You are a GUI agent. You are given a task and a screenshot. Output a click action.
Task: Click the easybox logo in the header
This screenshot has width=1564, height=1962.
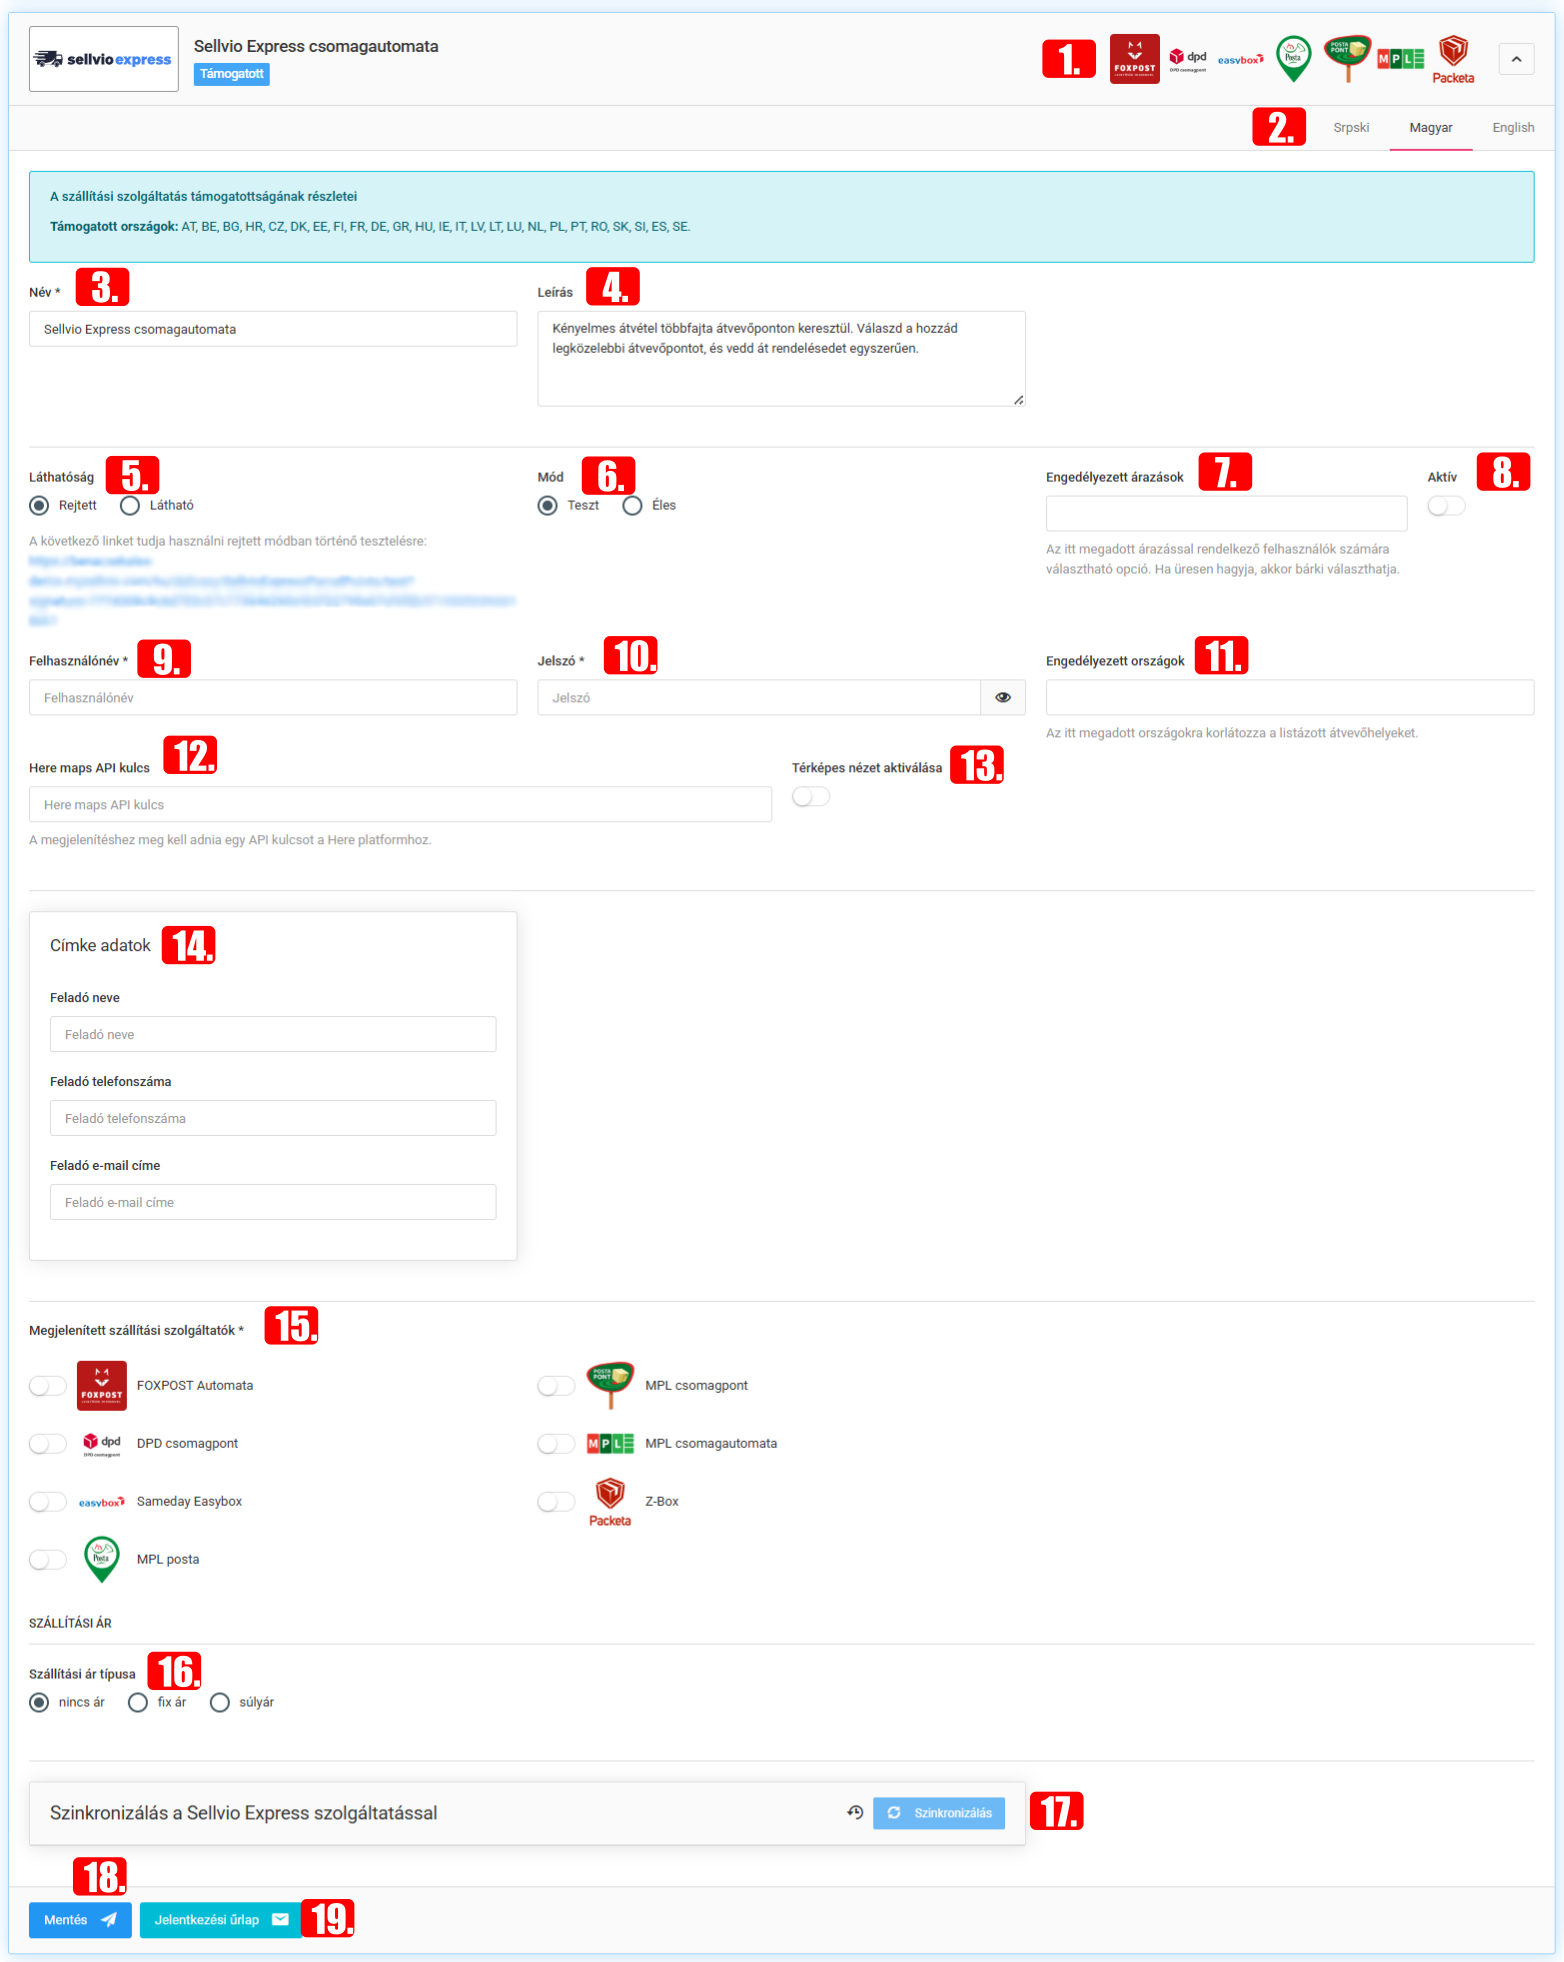1240,60
